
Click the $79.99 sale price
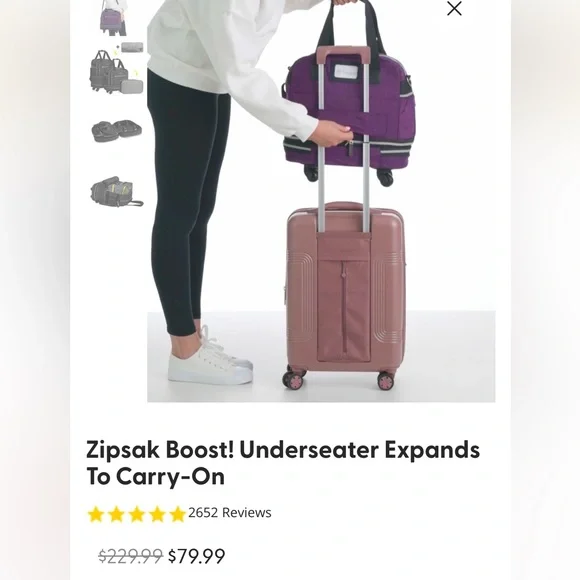coord(196,556)
